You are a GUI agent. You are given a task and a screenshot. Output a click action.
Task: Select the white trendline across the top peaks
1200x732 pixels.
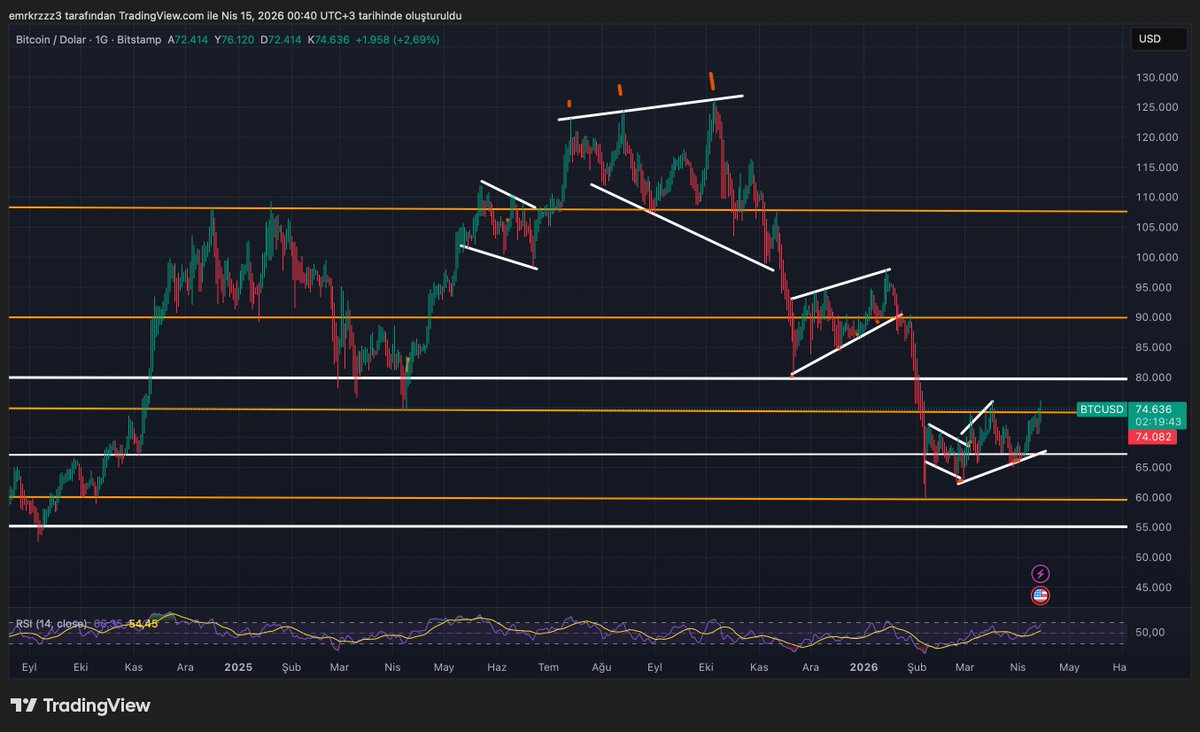[650, 108]
